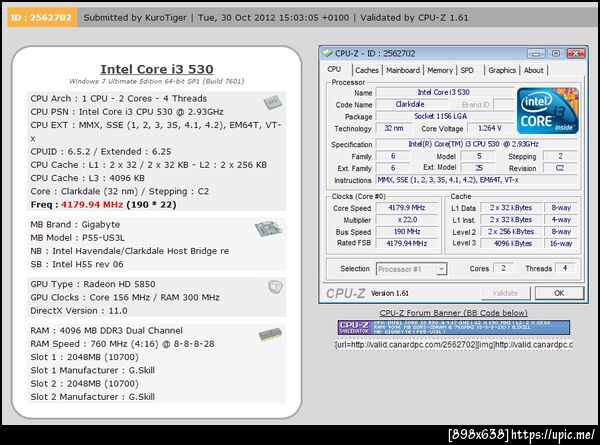This screenshot has height=445, width=600.
Task: Click the RAM Speed : 760 MHz line
Action: click(122, 344)
